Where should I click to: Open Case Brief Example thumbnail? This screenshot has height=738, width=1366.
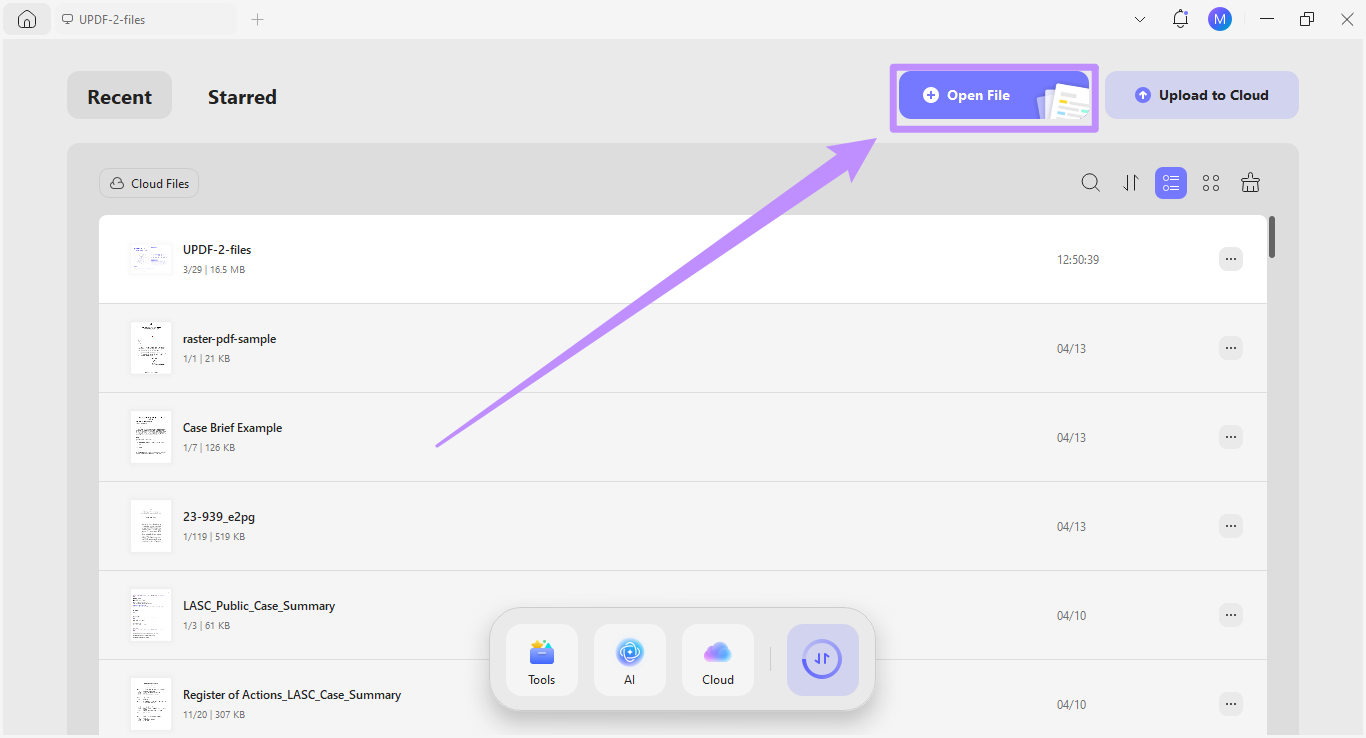(x=150, y=437)
